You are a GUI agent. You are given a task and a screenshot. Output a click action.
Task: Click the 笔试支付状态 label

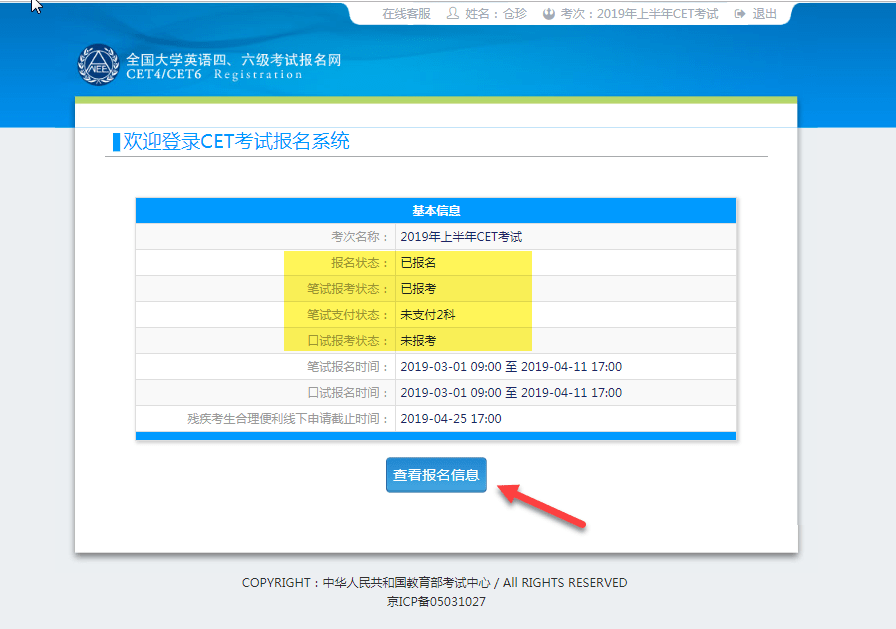[x=348, y=315]
